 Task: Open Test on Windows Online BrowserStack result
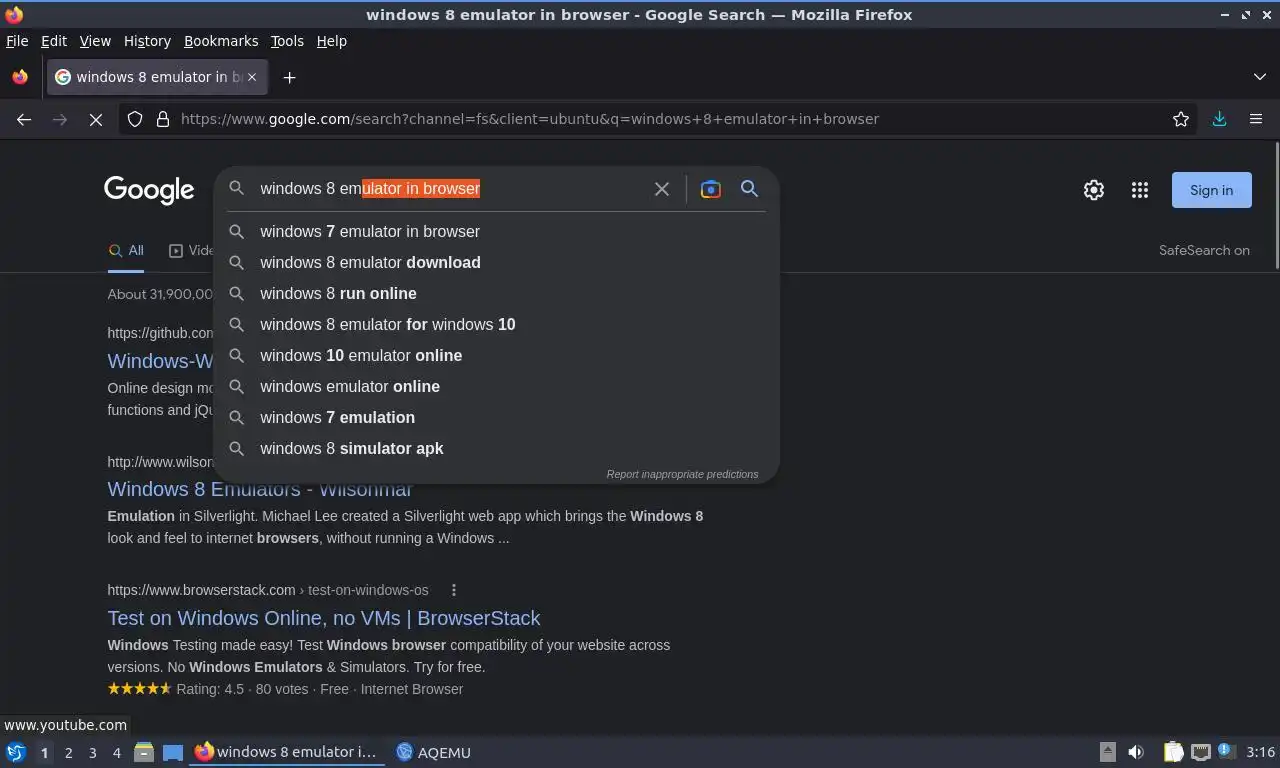click(x=324, y=618)
